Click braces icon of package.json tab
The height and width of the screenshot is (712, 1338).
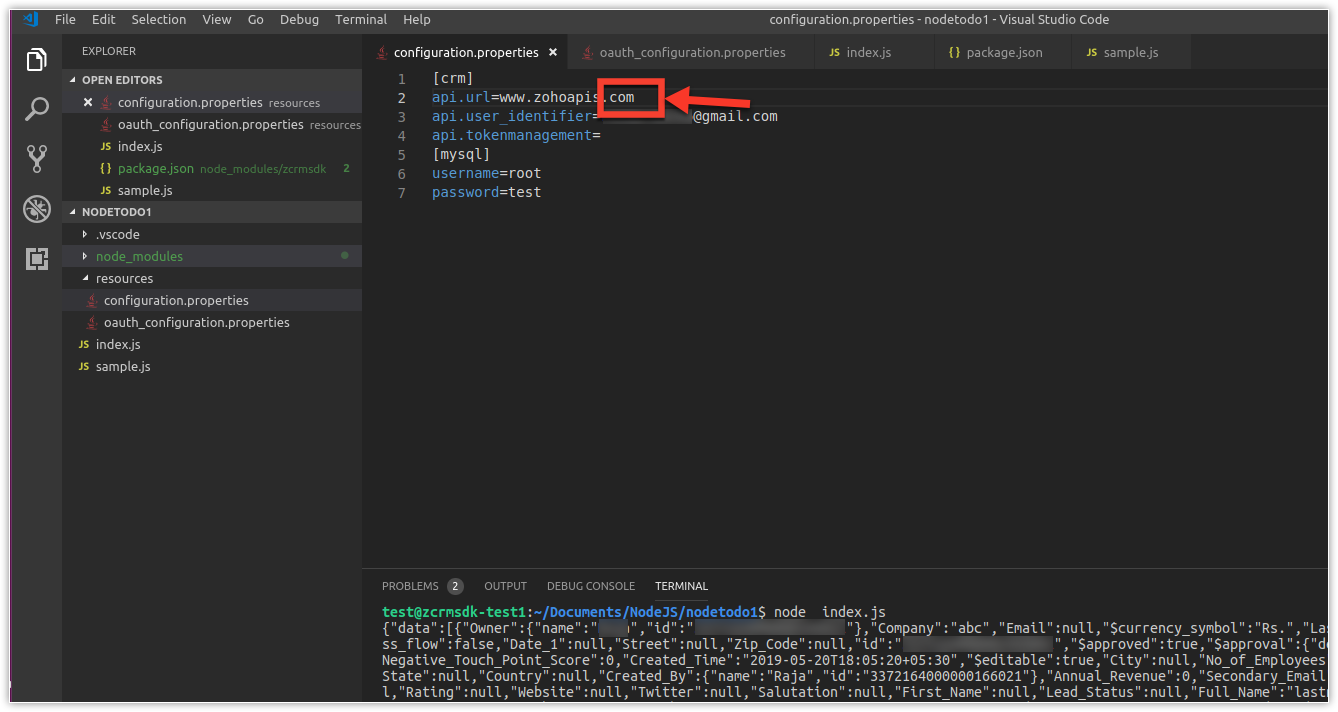(x=954, y=52)
